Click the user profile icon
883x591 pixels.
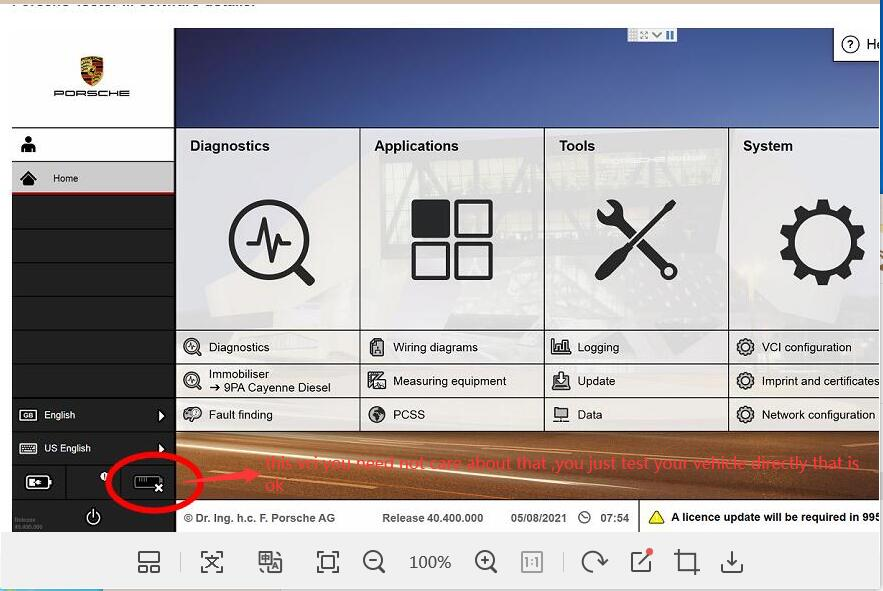click(x=28, y=145)
